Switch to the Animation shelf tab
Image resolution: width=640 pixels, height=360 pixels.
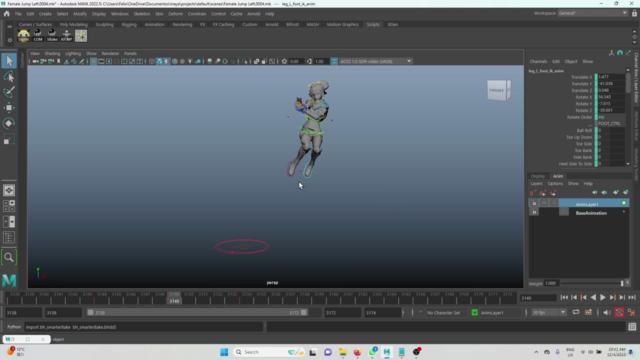(154, 24)
